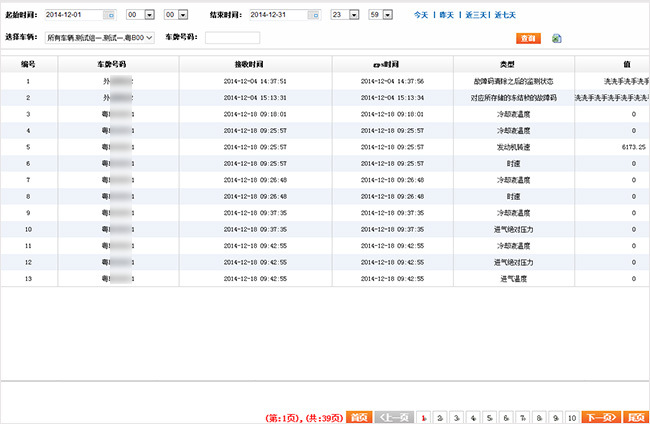Click row number 9 cell
Viewport: 650px width, 424px height.
tap(28, 213)
